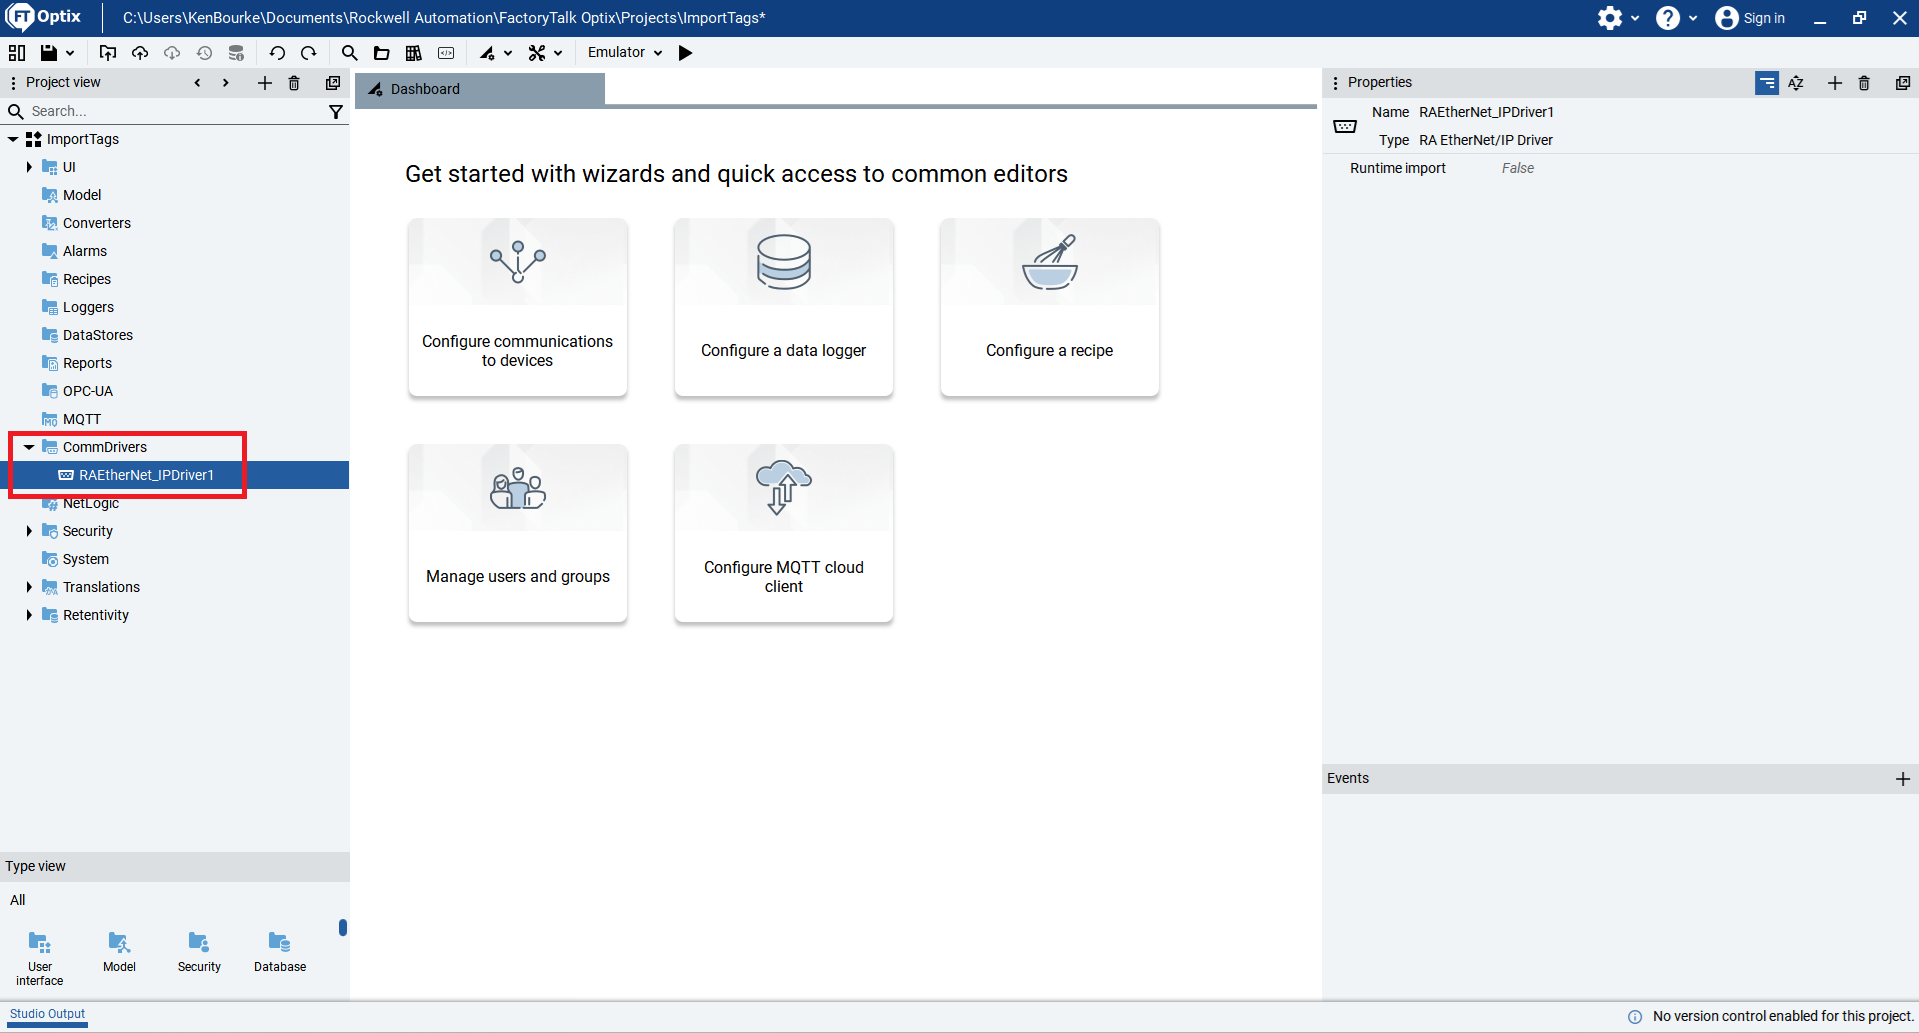Click the database info icon in toolbar
Screen dimensions: 1919x1033
click(236, 53)
